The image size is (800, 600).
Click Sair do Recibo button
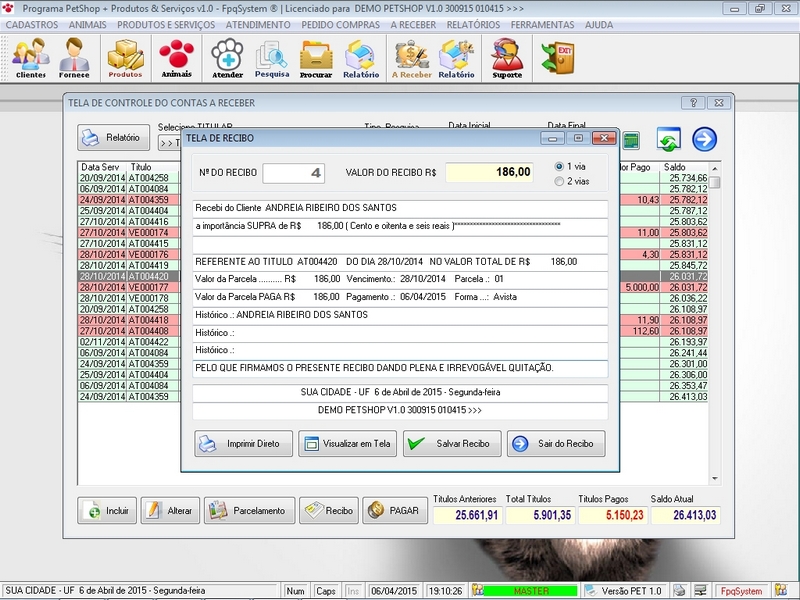(x=556, y=443)
